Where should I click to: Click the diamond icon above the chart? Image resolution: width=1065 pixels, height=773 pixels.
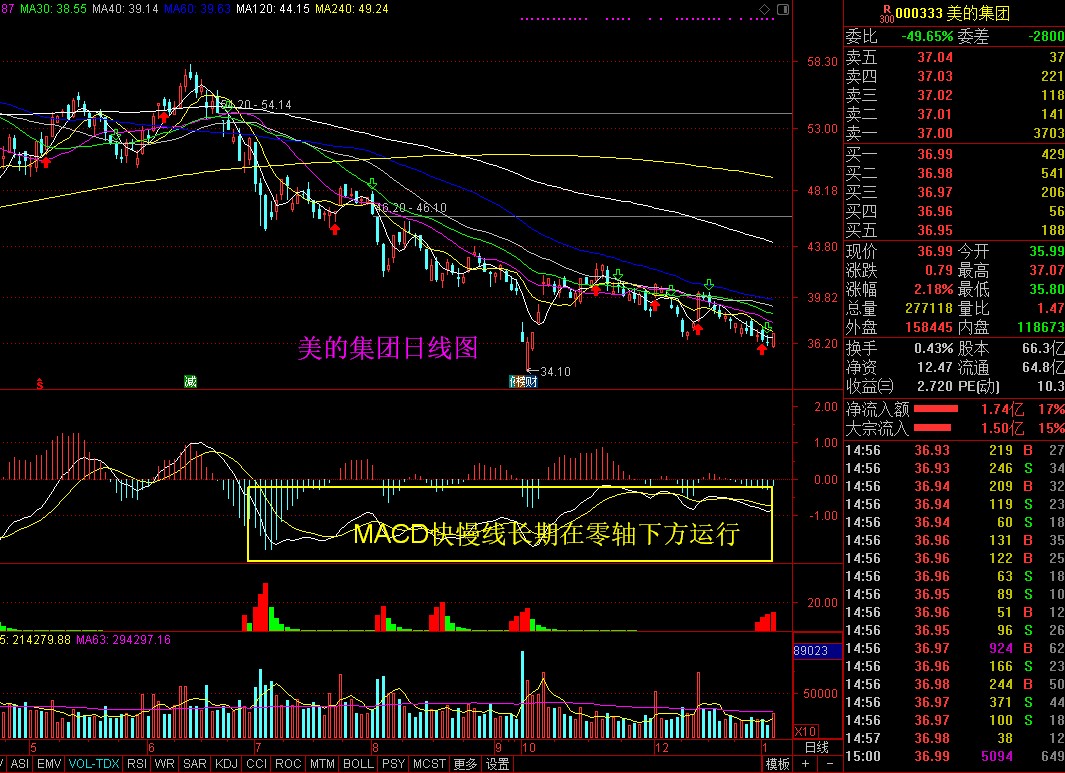[x=764, y=10]
